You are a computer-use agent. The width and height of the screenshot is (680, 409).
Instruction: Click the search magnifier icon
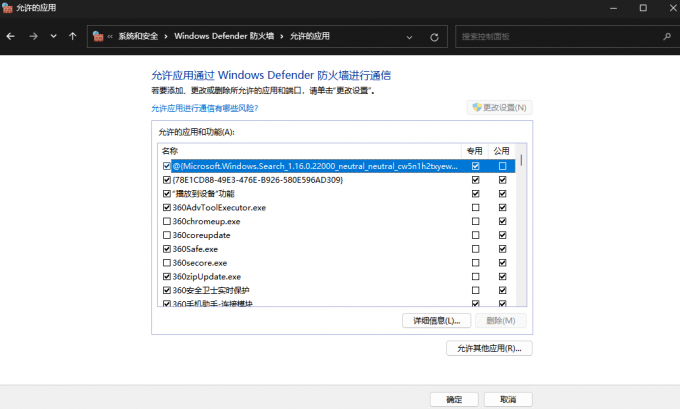667,37
